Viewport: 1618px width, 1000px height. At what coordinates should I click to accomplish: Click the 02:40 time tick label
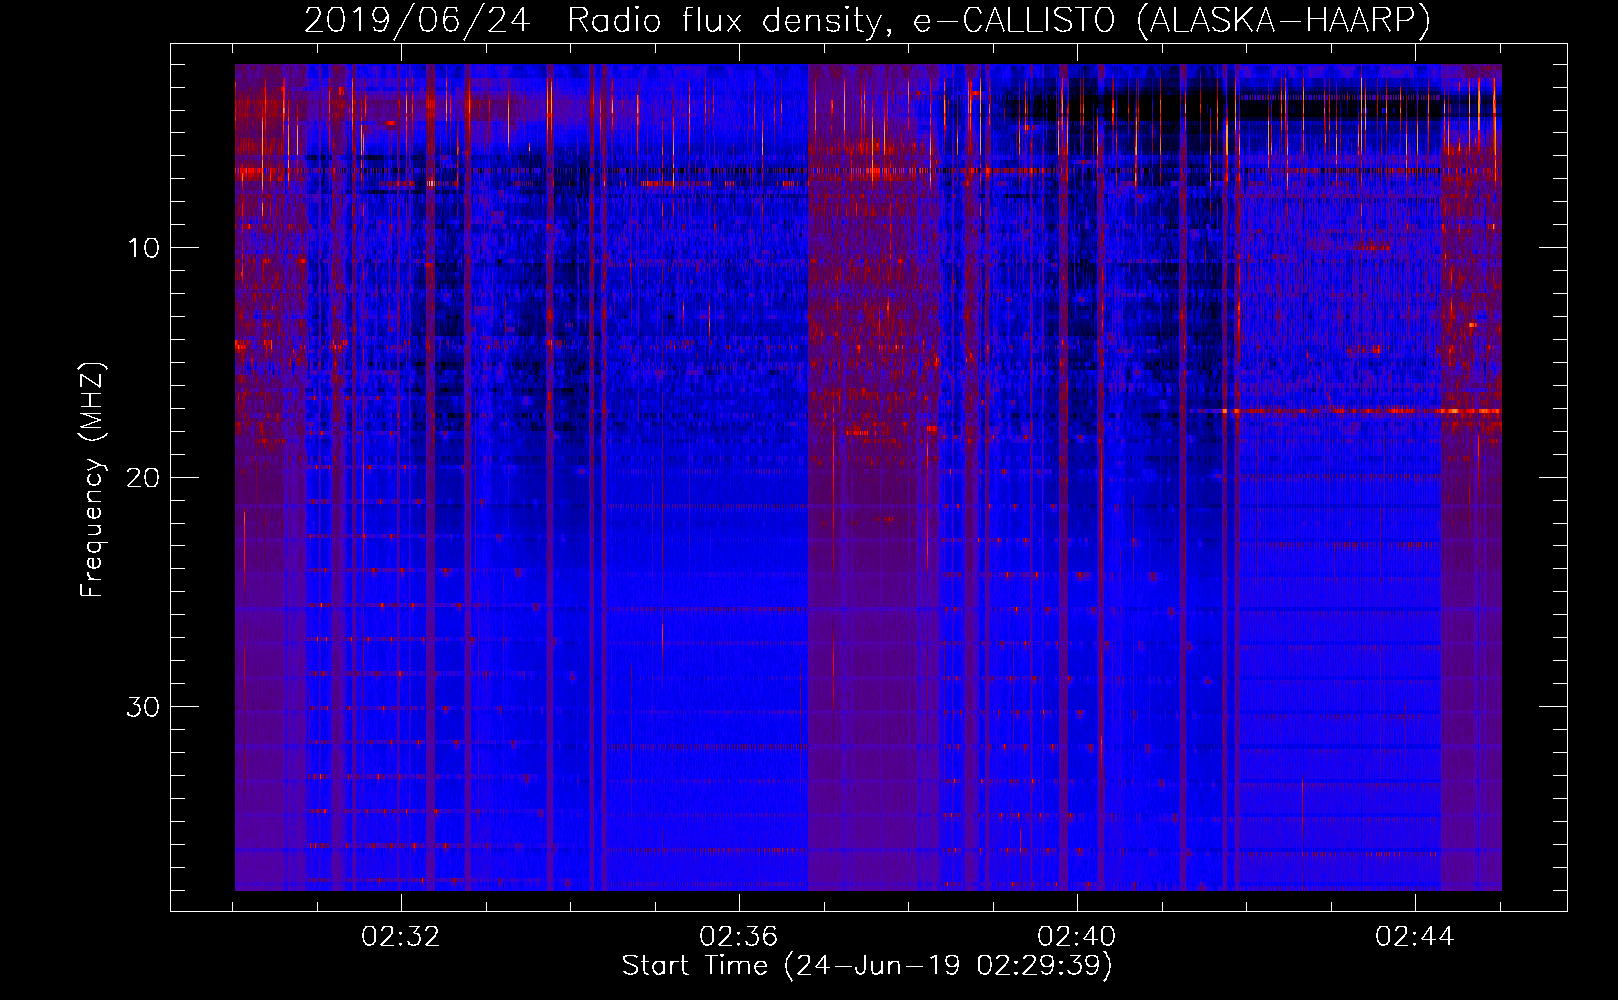point(1076,936)
